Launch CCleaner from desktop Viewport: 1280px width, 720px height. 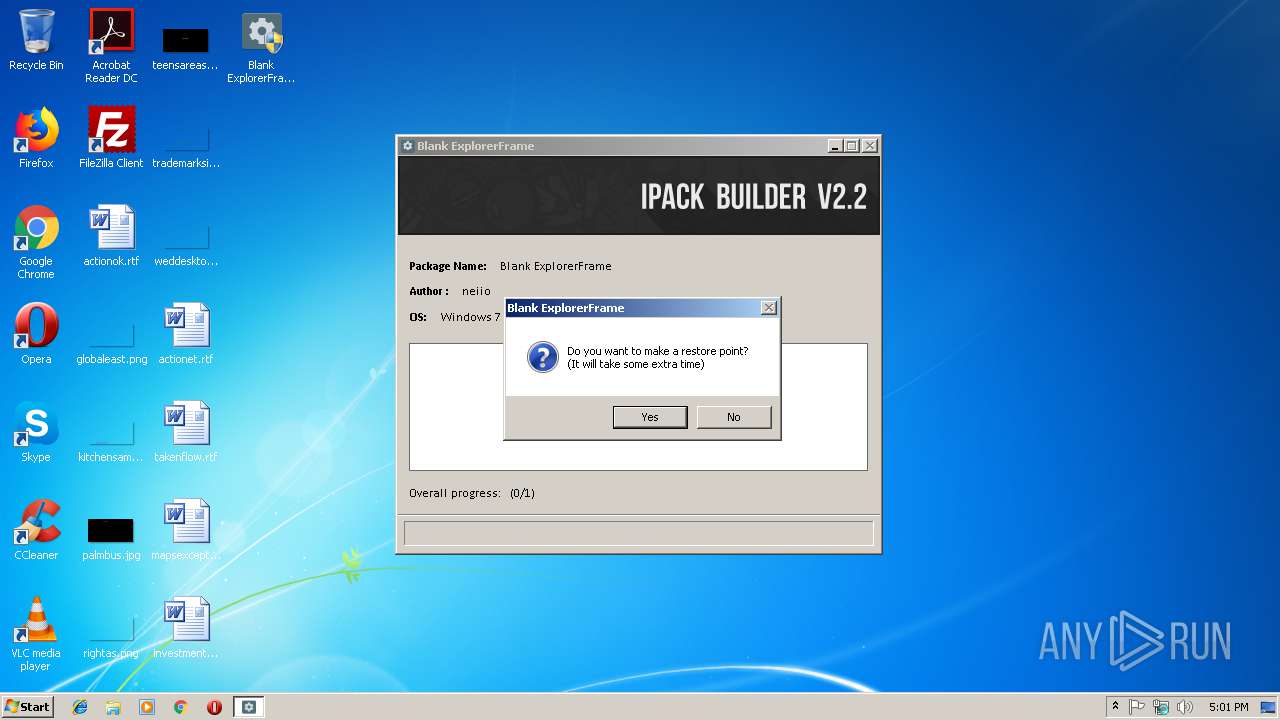(36, 530)
